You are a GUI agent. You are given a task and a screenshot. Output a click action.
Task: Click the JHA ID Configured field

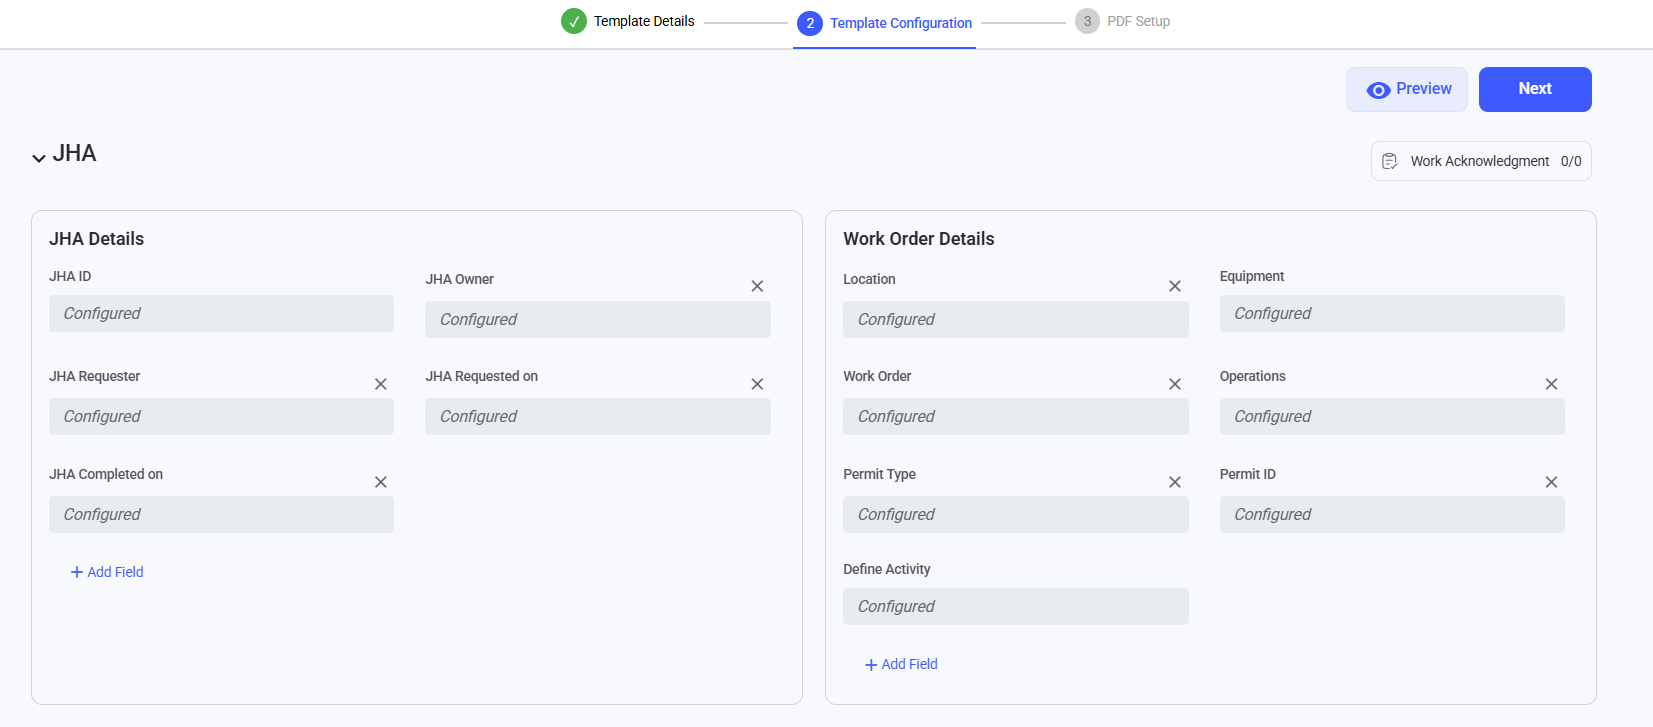tap(221, 313)
